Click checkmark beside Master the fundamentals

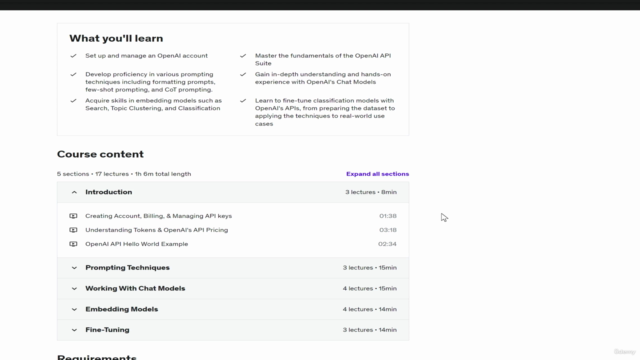[243, 56]
